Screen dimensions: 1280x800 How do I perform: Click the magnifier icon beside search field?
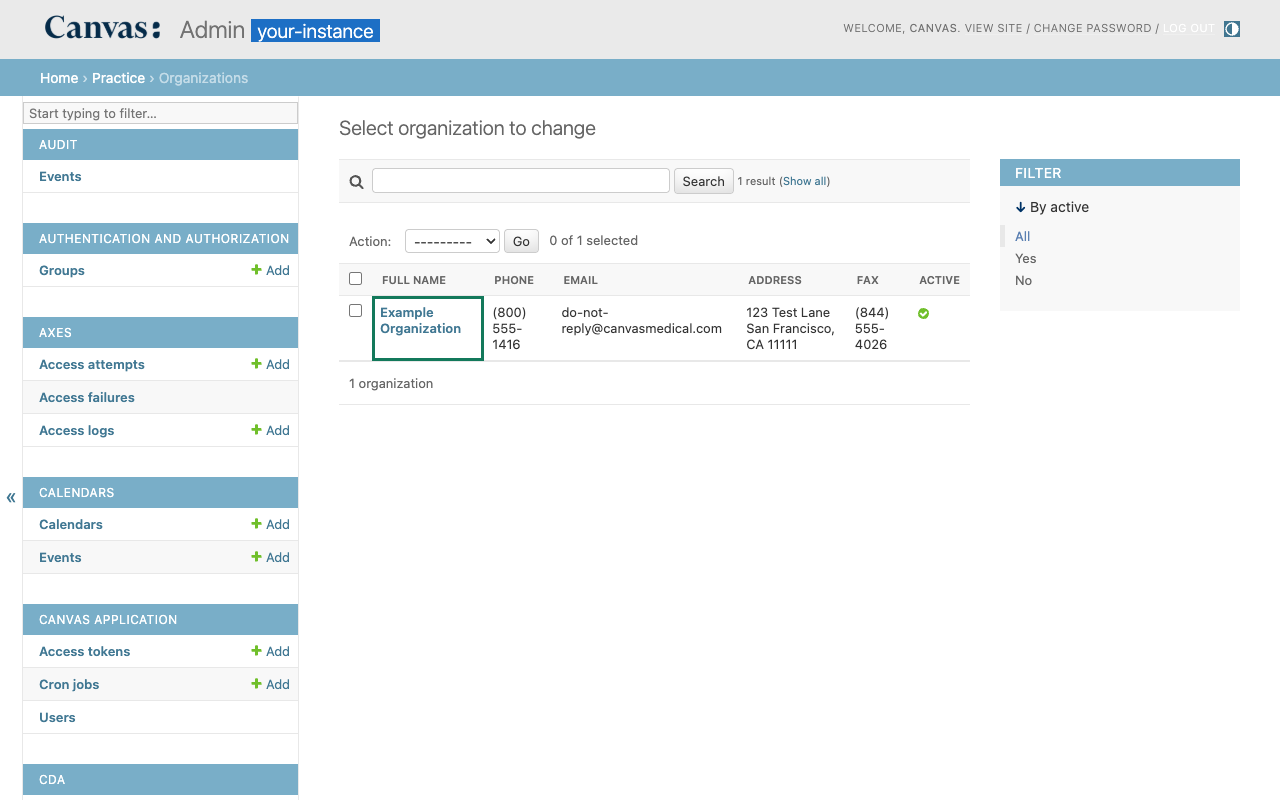(x=356, y=182)
